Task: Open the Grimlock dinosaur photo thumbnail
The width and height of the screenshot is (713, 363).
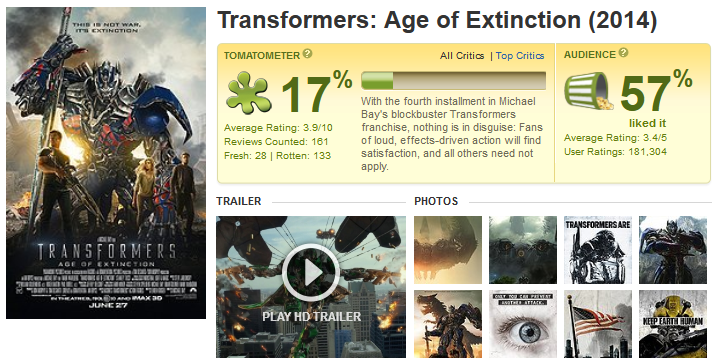Action: pos(448,324)
